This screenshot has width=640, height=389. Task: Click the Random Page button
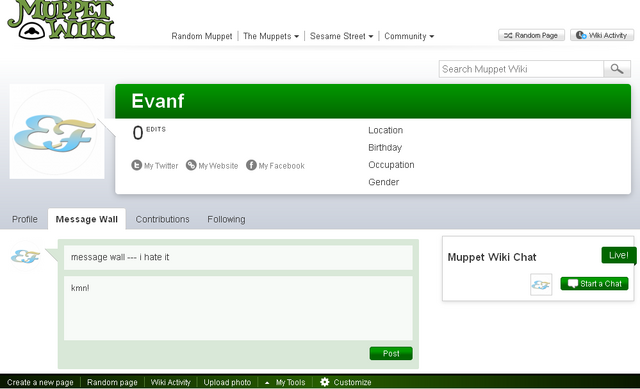coord(531,35)
